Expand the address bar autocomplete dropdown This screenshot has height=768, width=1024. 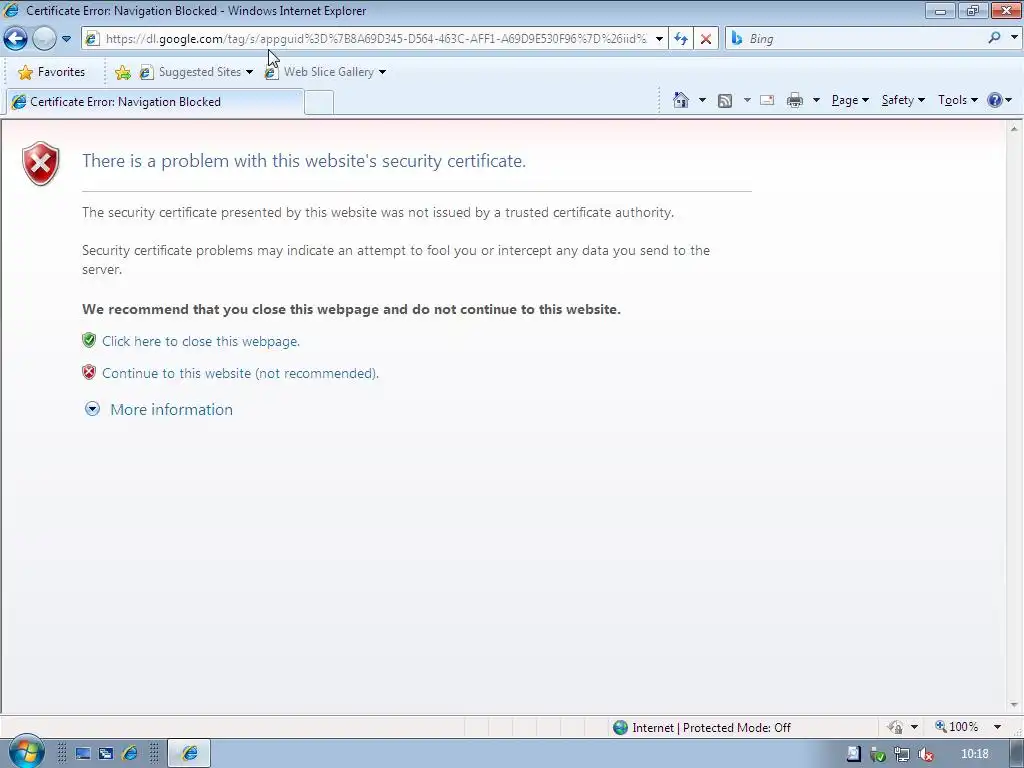click(659, 39)
